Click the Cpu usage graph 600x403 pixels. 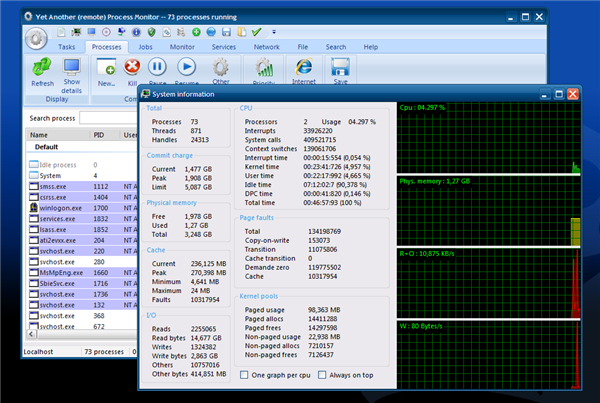click(489, 138)
